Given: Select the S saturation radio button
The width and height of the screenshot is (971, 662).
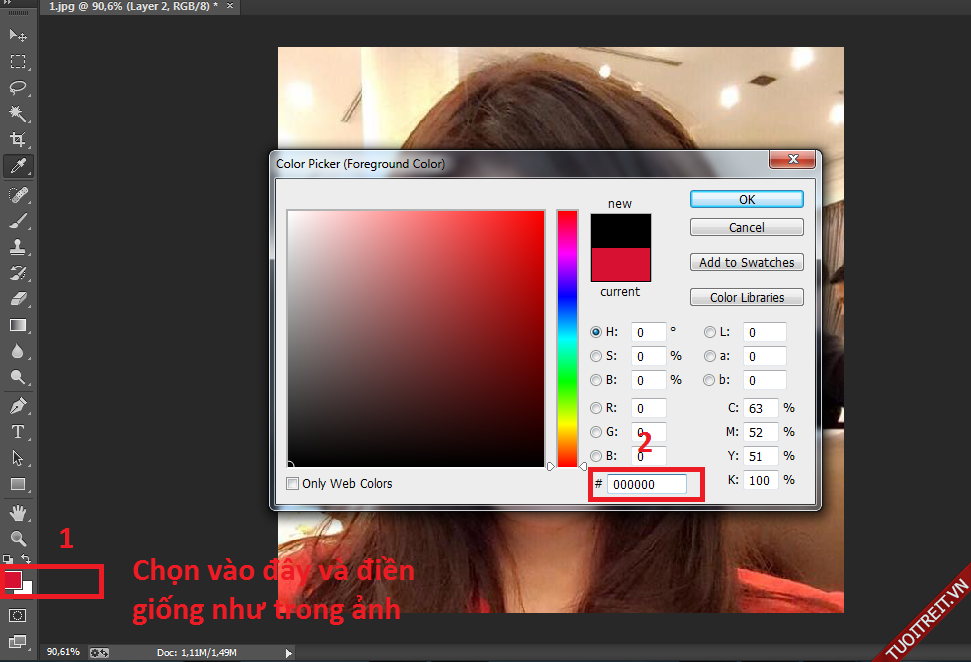Looking at the screenshot, I should click(x=597, y=356).
